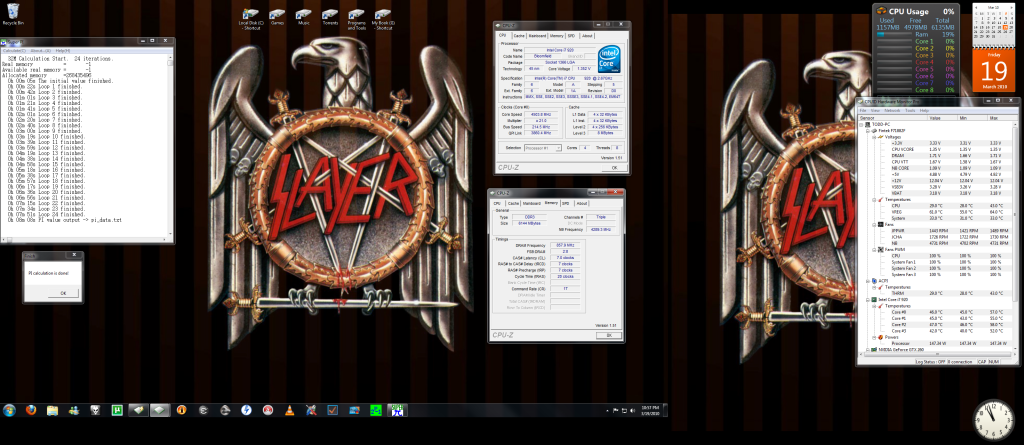Click the Value column header in HWMonitor
This screenshot has width=1024, height=445.
[943, 118]
